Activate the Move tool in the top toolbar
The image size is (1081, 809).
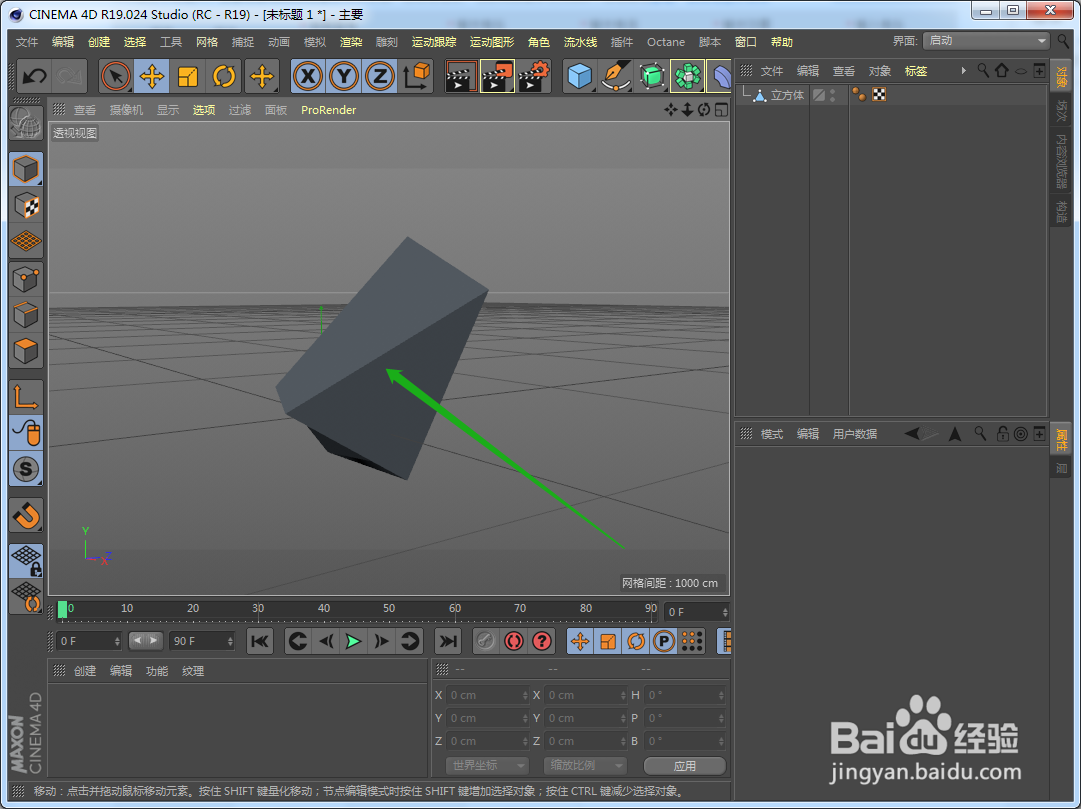[x=152, y=76]
